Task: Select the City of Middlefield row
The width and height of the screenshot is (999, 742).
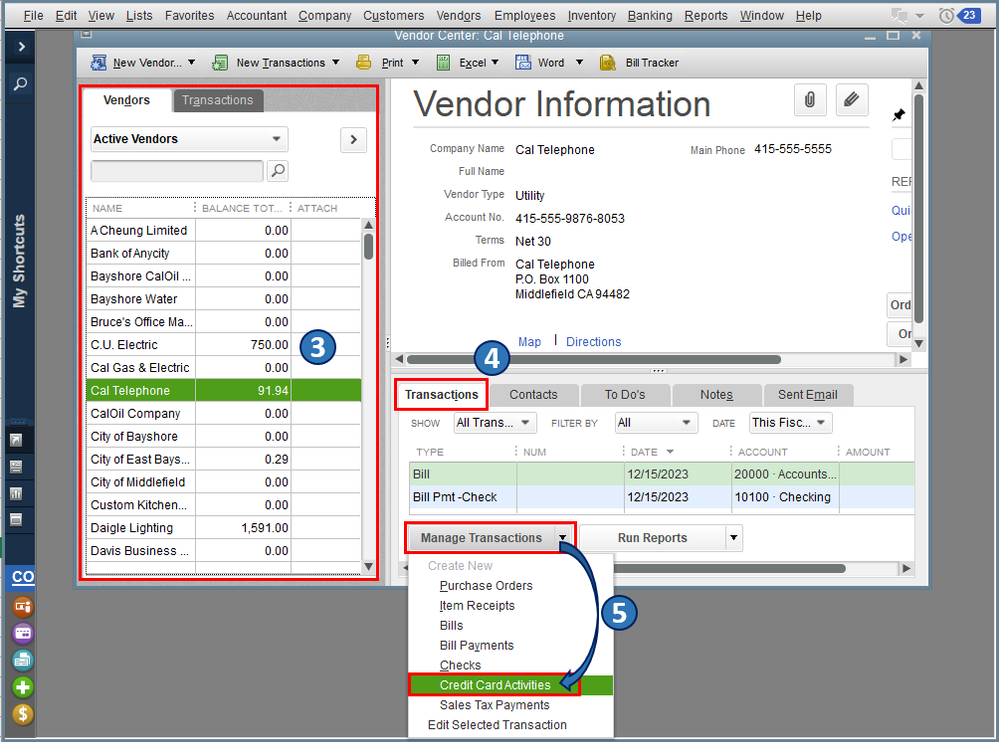Action: pos(224,482)
